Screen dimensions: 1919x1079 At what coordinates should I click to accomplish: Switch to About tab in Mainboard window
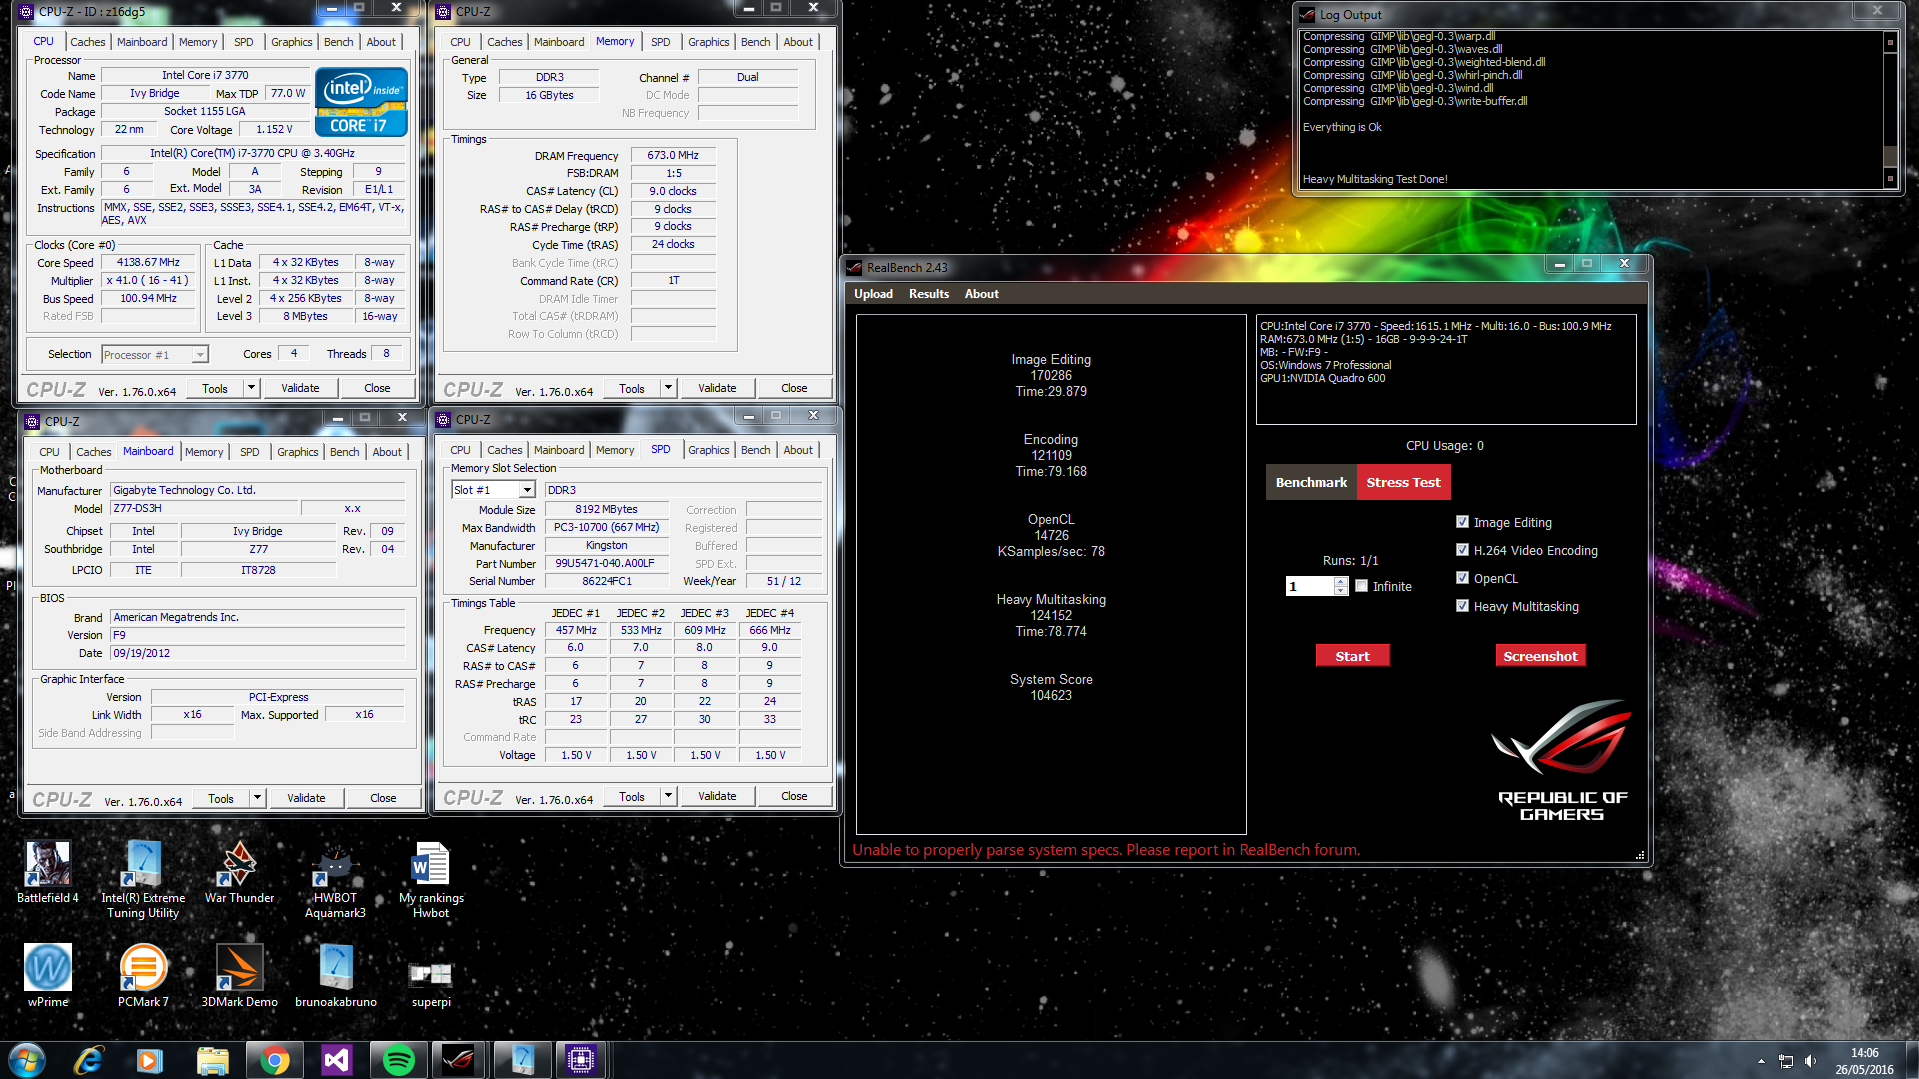click(387, 452)
